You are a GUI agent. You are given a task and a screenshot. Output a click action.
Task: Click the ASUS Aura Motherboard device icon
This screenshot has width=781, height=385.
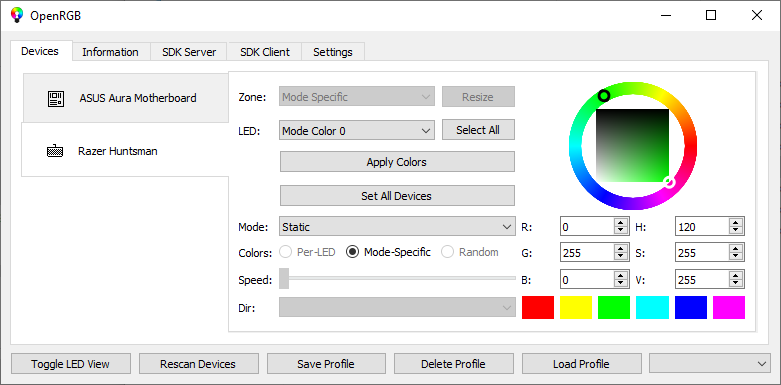pyautogui.click(x=55, y=98)
